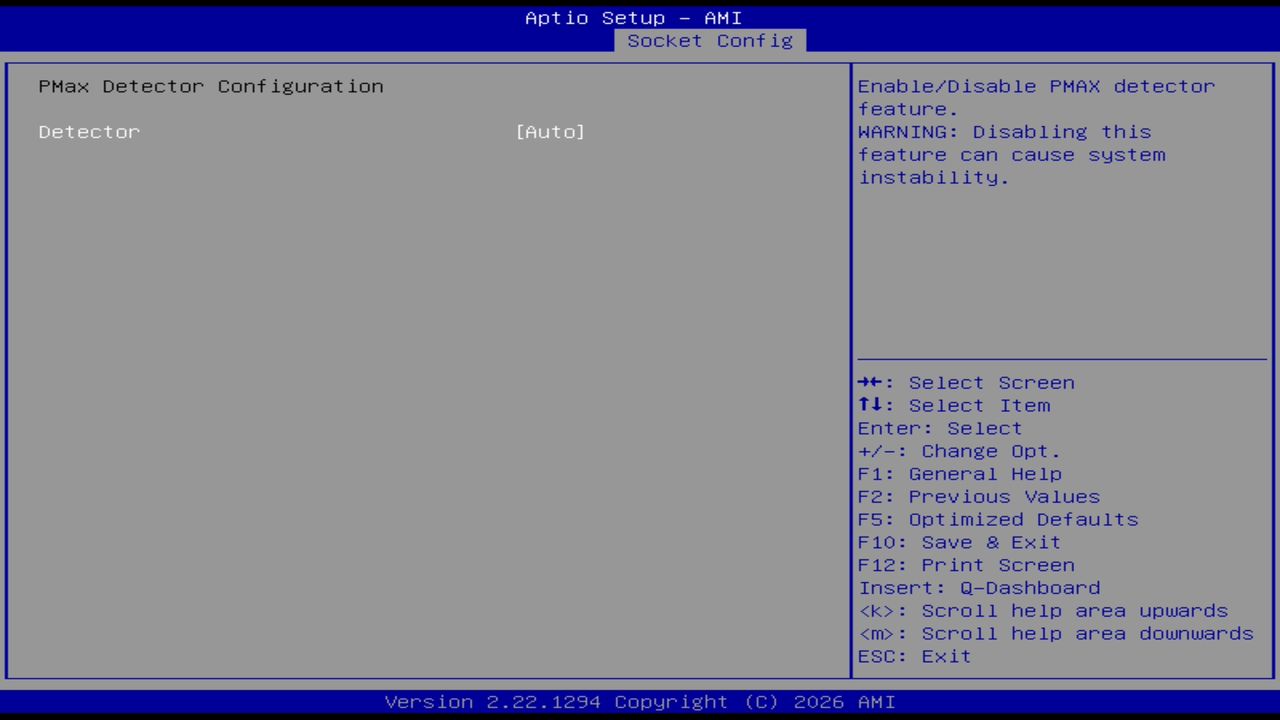Click the Detector option row
The height and width of the screenshot is (720, 1280).
pos(89,131)
